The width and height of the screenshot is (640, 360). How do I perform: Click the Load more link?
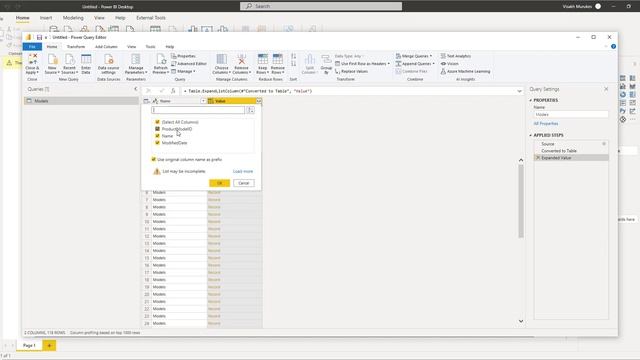click(x=243, y=171)
